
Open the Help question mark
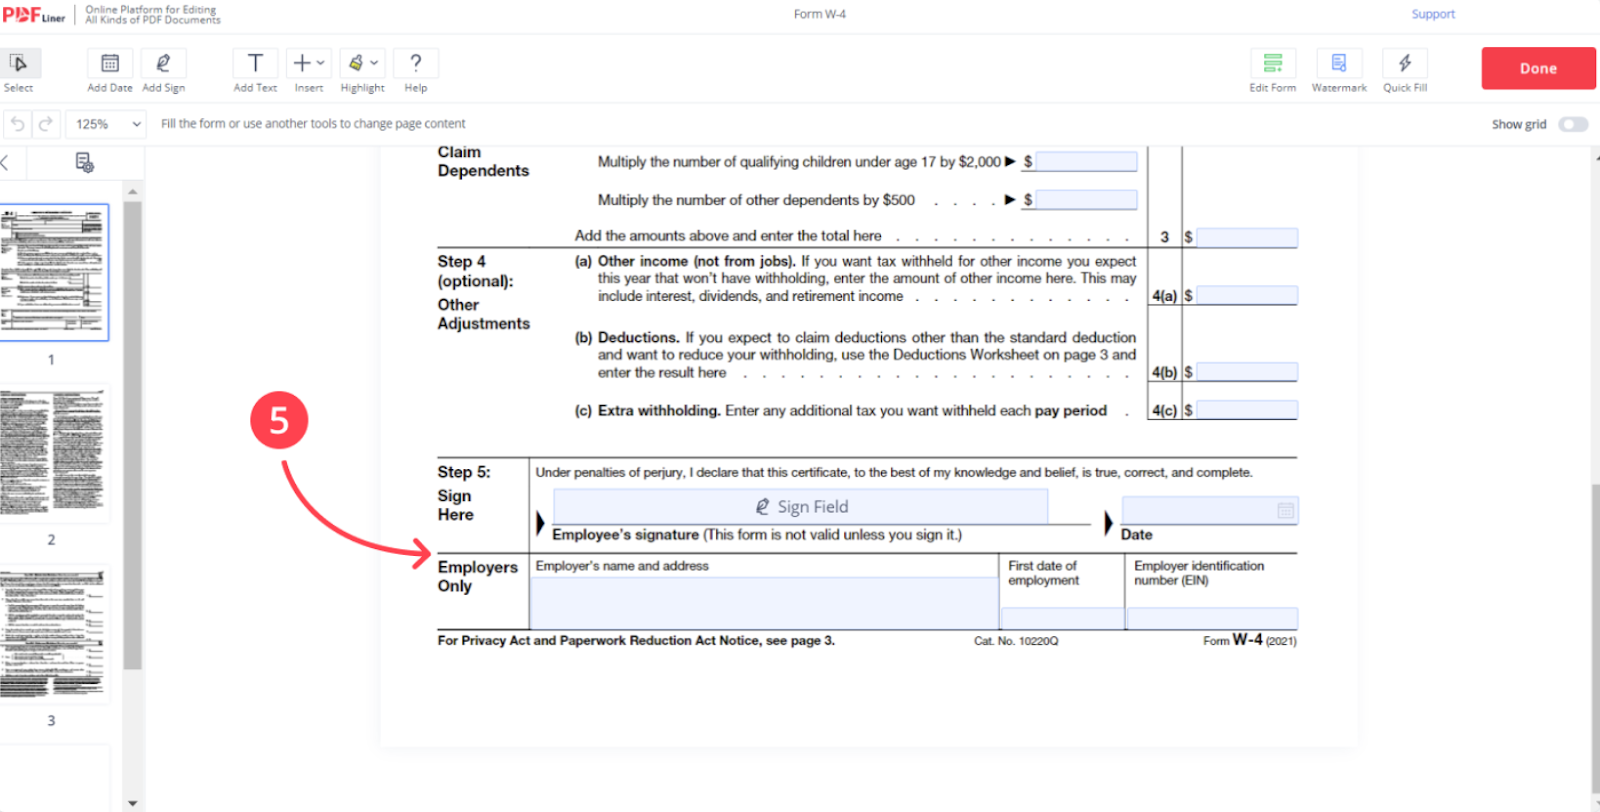click(x=416, y=64)
